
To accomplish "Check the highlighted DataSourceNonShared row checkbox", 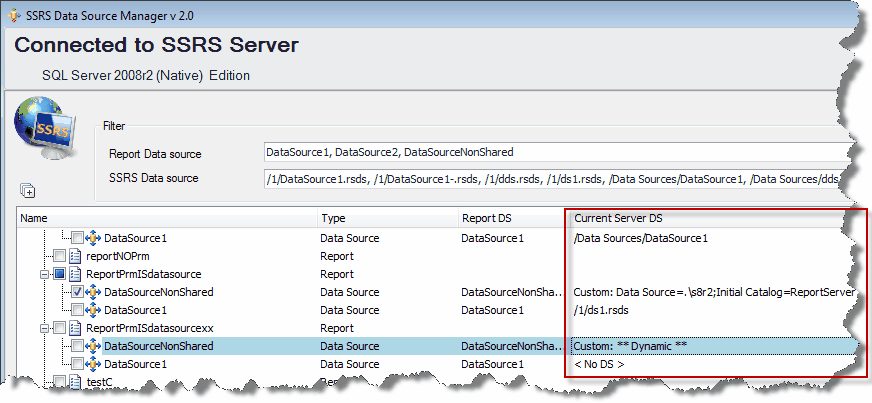I will click(78, 346).
